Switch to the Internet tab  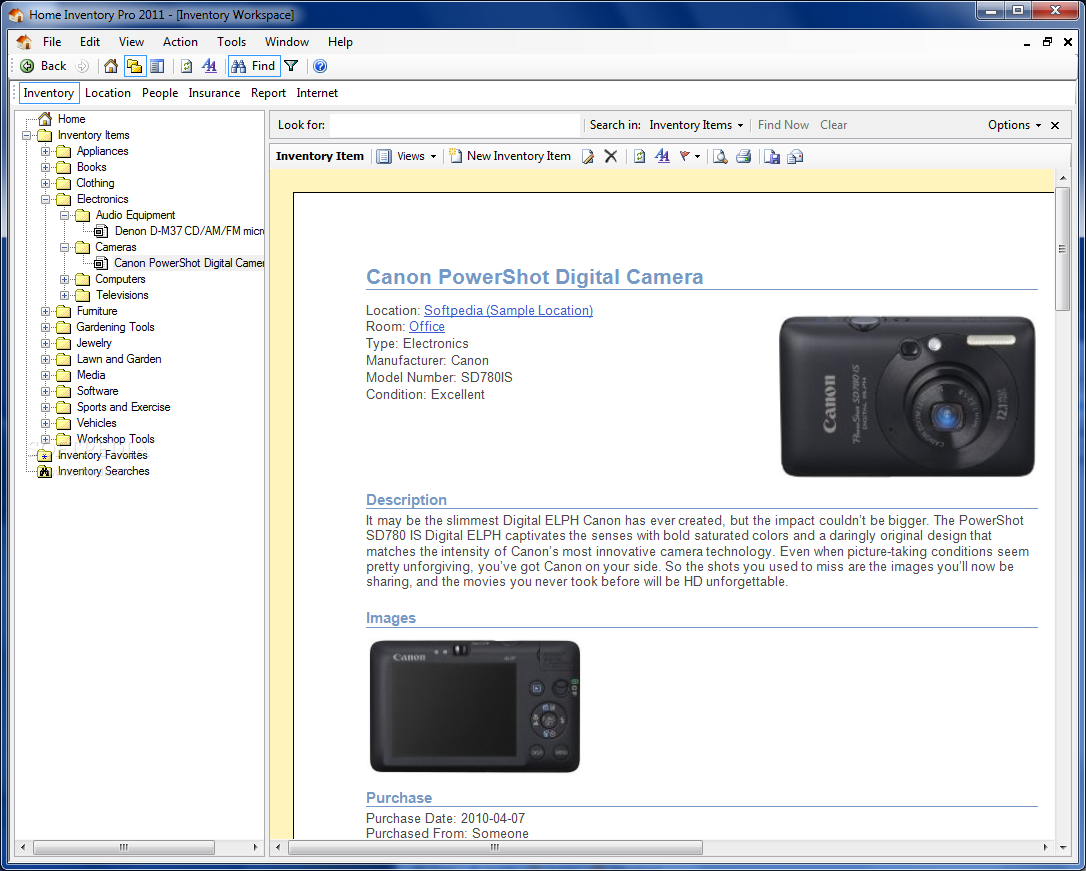click(317, 93)
